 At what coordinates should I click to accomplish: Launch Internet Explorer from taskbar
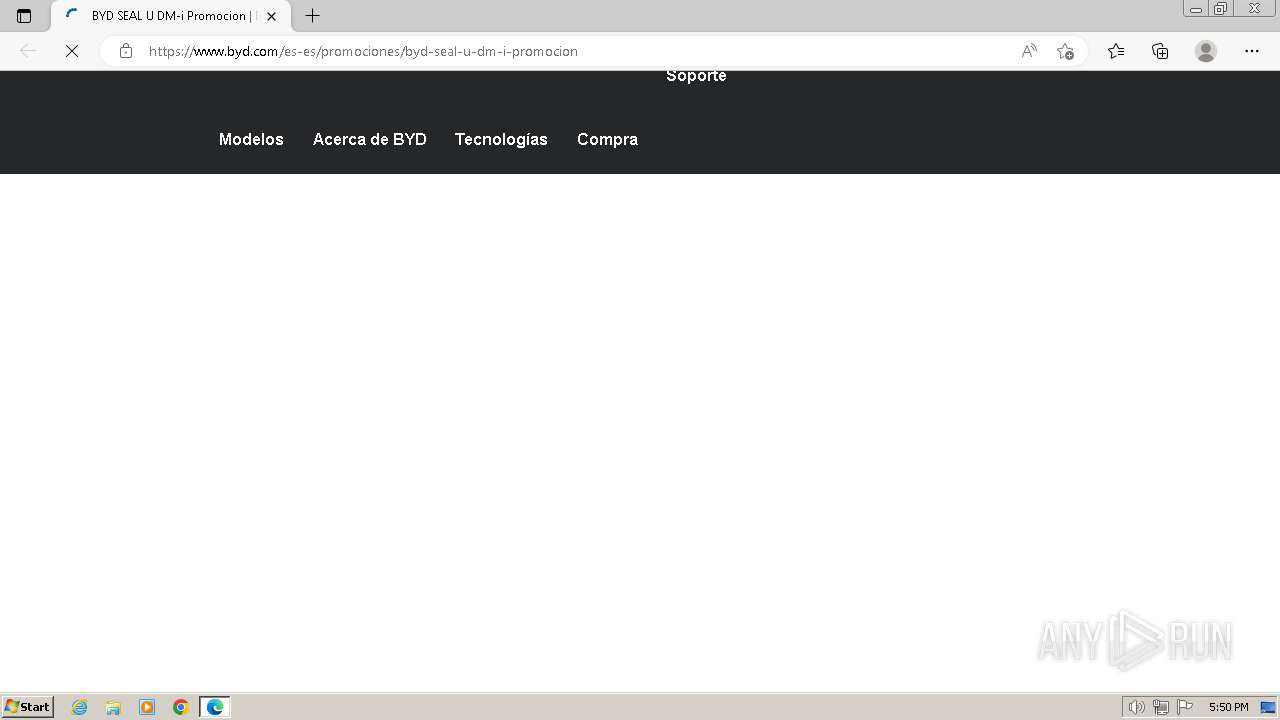80,707
